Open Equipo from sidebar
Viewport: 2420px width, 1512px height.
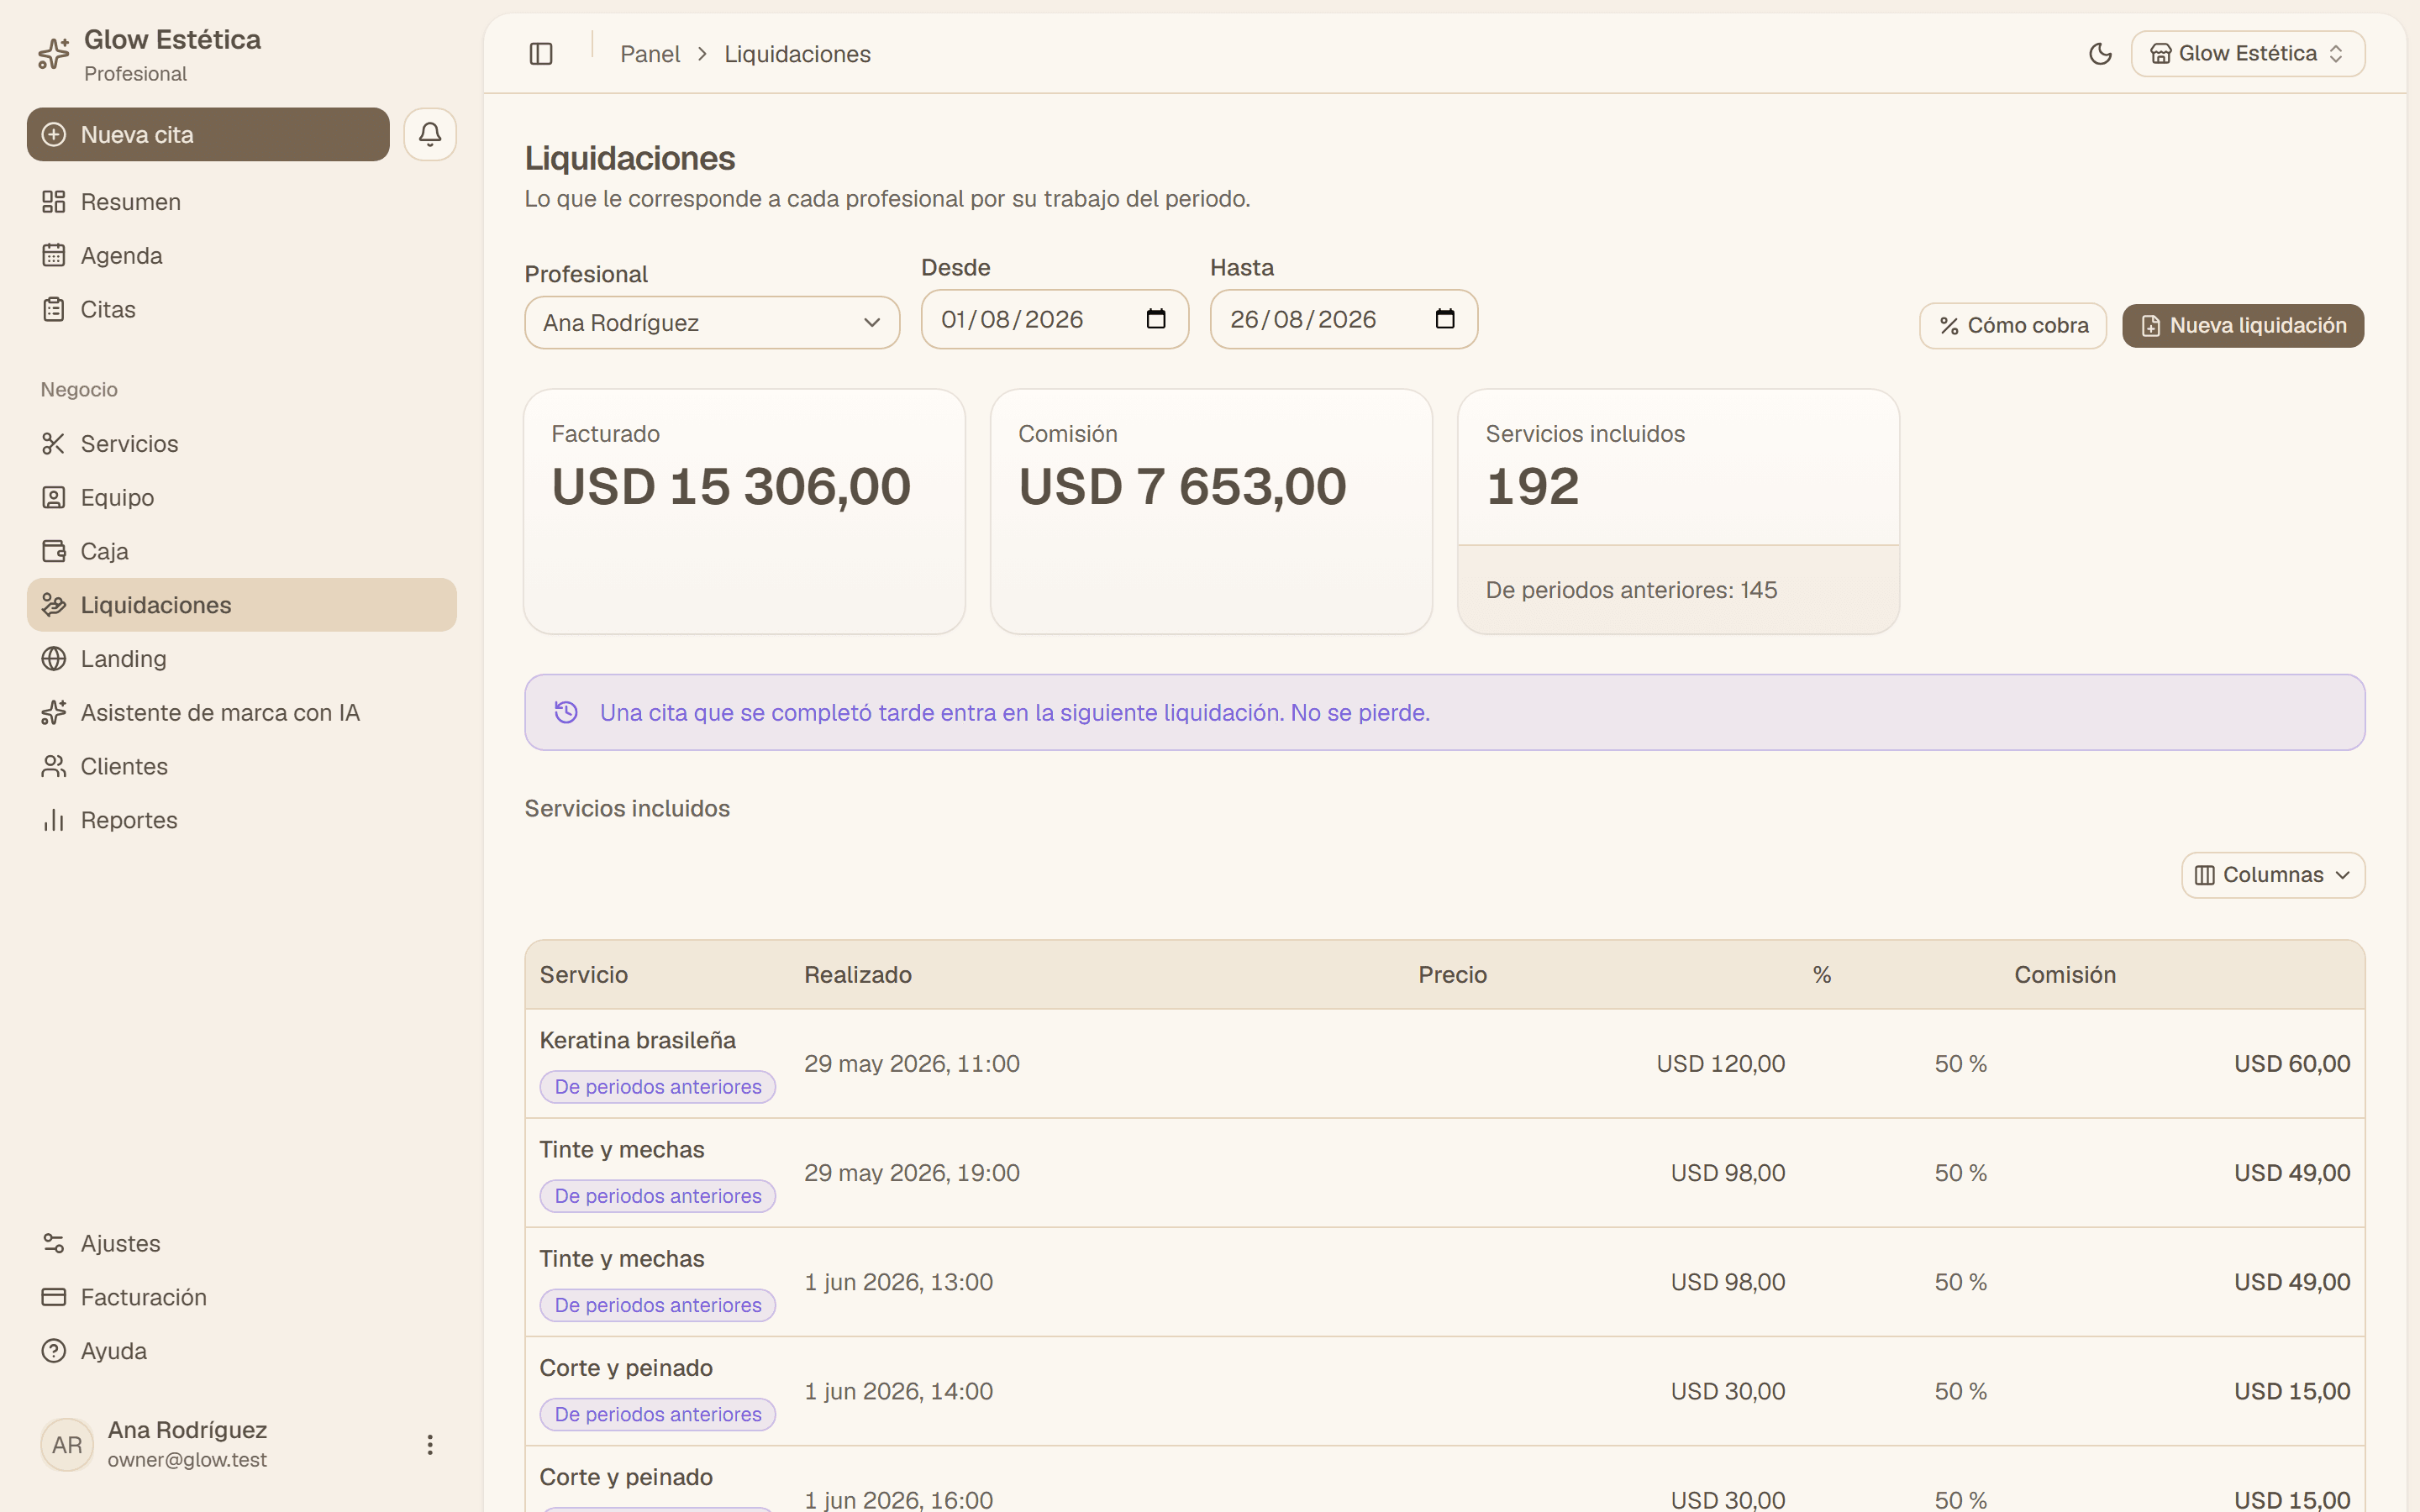242,498
